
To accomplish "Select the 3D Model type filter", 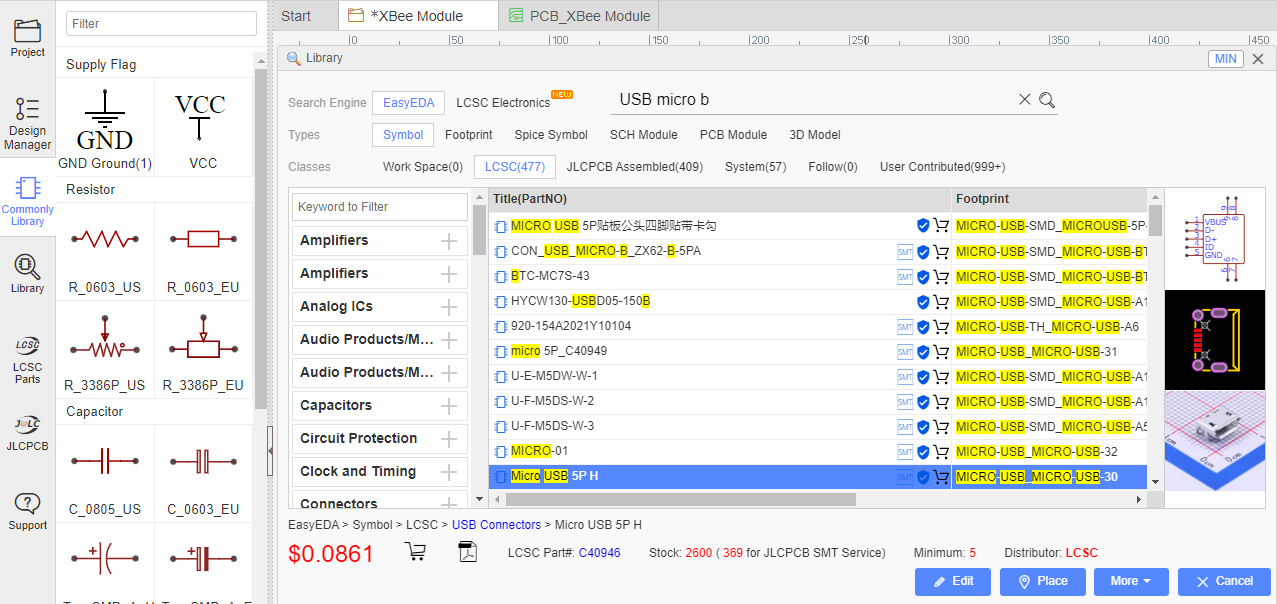I will click(815, 135).
